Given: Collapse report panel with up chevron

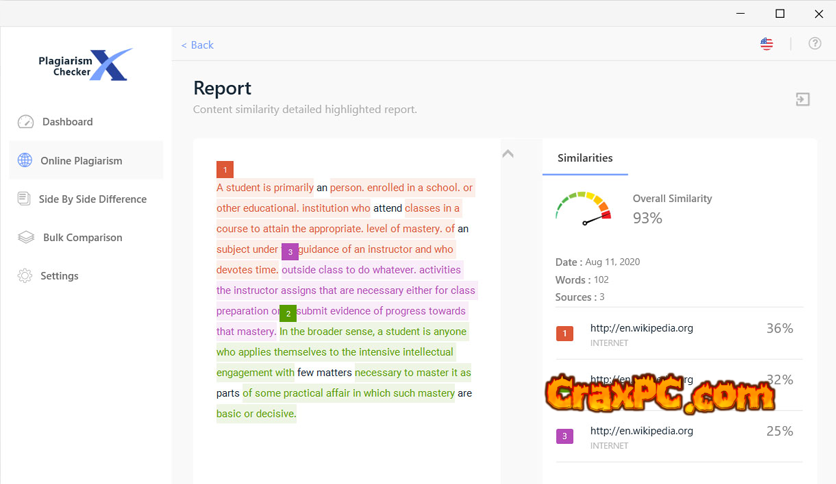Looking at the screenshot, I should pos(508,154).
